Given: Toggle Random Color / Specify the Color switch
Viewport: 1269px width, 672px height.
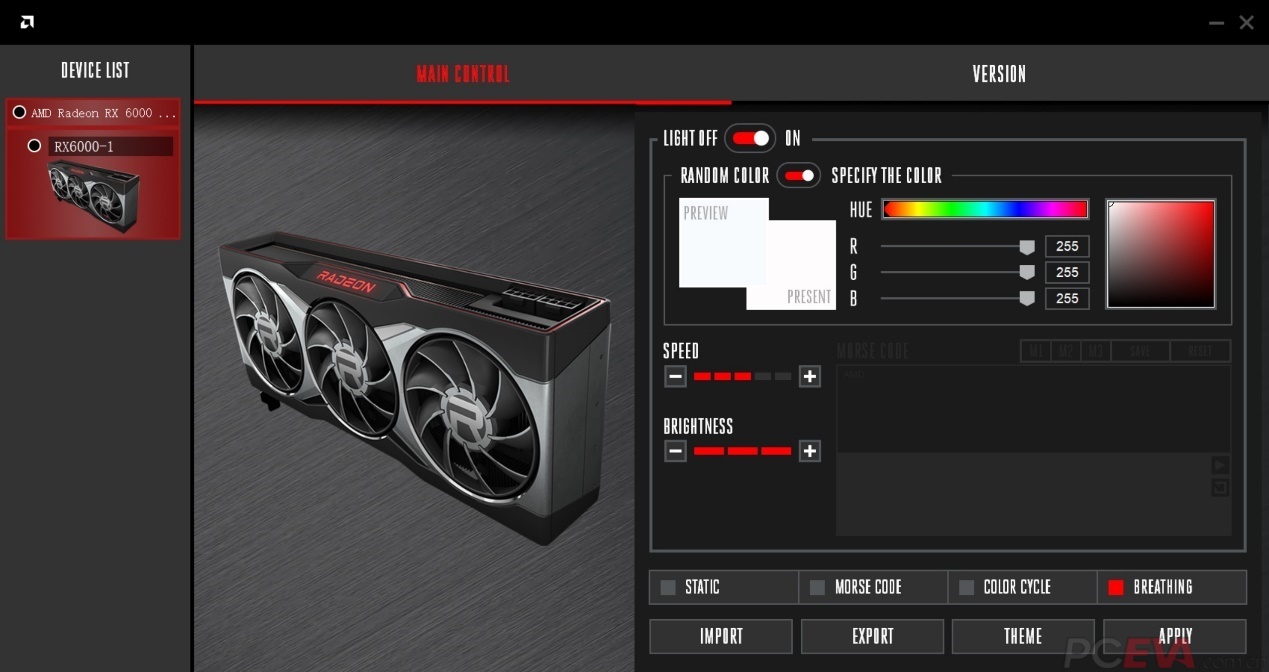Looking at the screenshot, I should click(799, 176).
